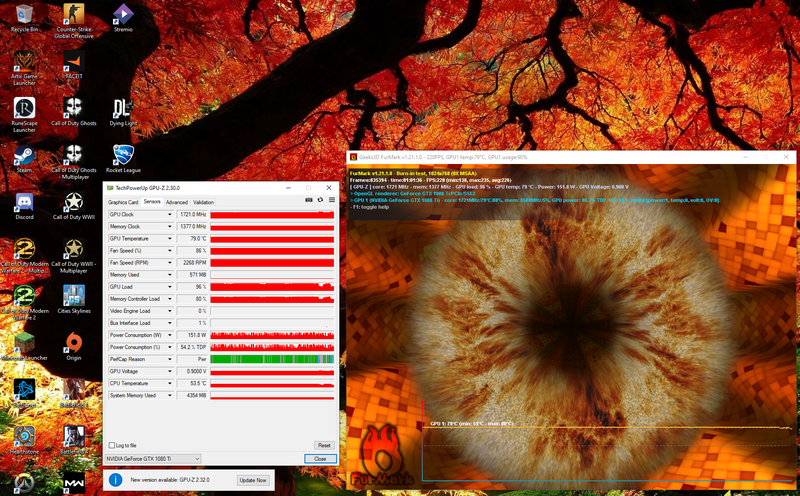The image size is (800, 496).
Task: Launch the Origin desktop shortcut
Action: pyautogui.click(x=73, y=346)
